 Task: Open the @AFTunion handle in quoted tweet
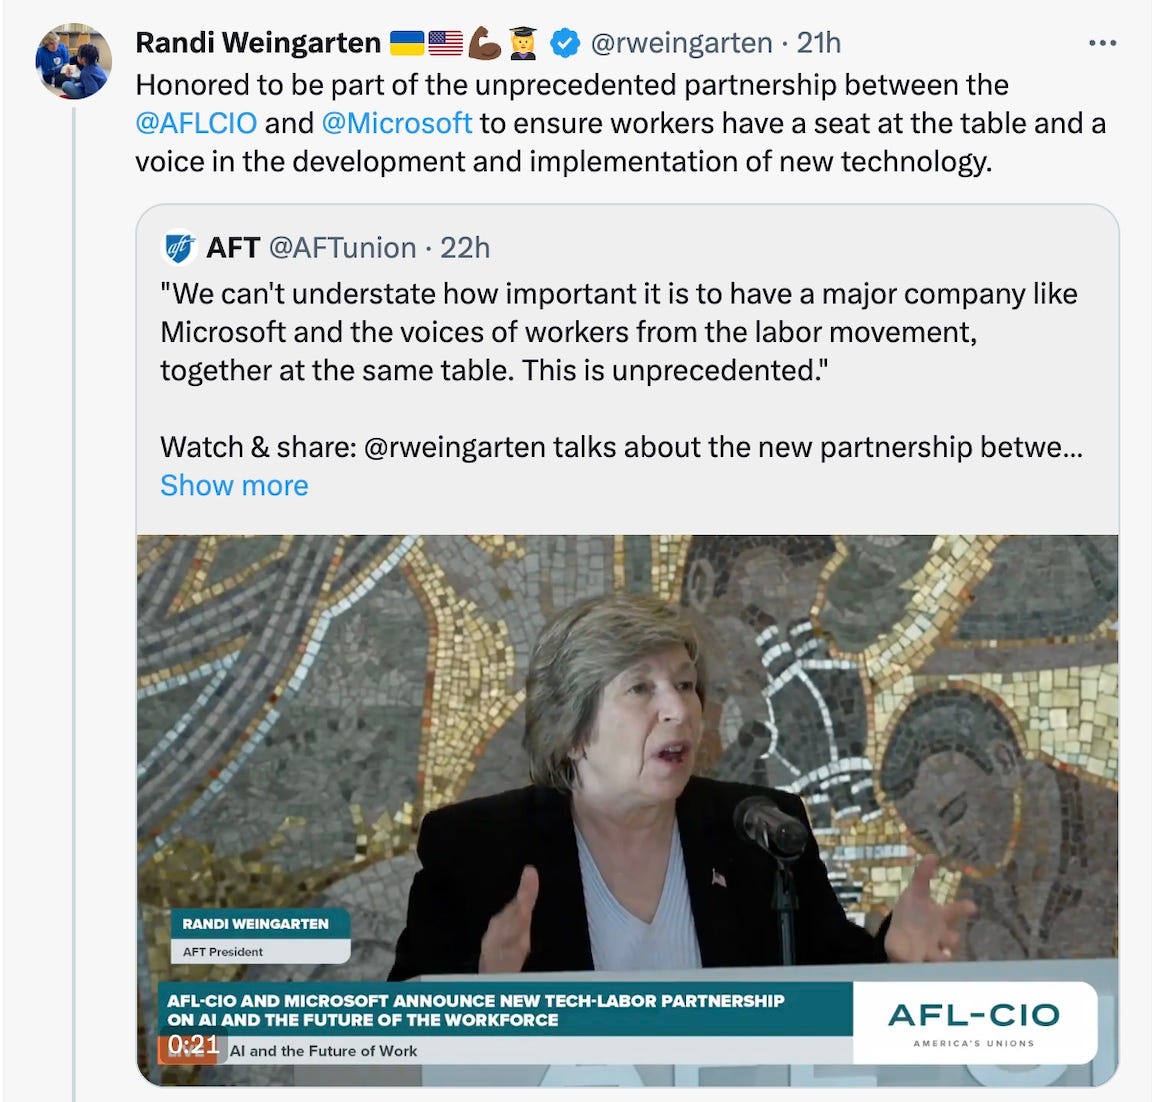coord(342,248)
